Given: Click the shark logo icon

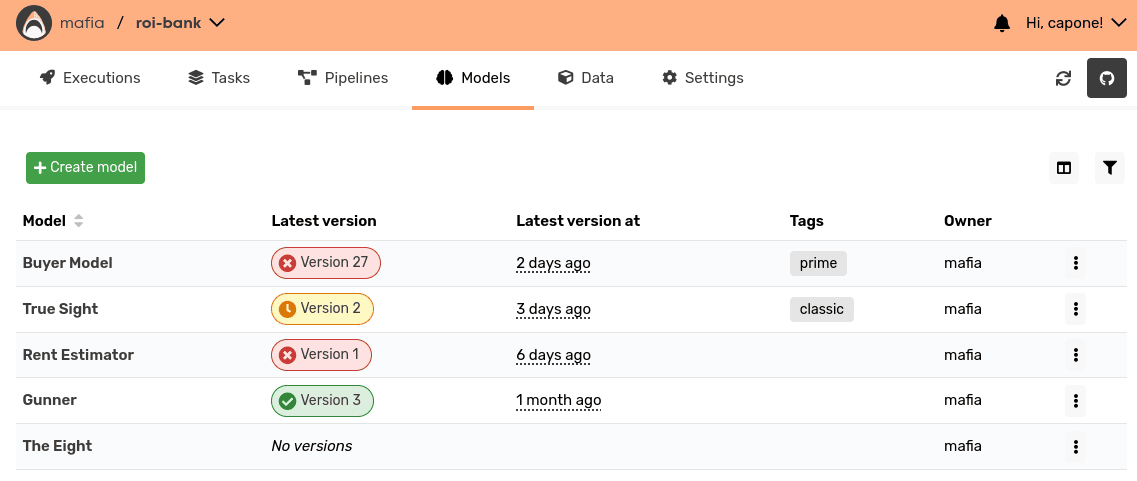Looking at the screenshot, I should (x=33, y=23).
